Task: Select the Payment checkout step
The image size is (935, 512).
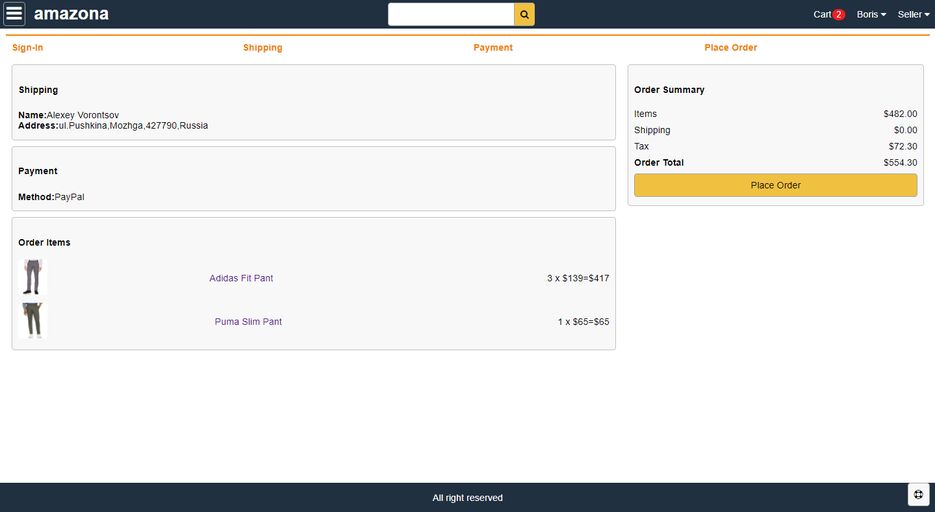Action: point(493,48)
